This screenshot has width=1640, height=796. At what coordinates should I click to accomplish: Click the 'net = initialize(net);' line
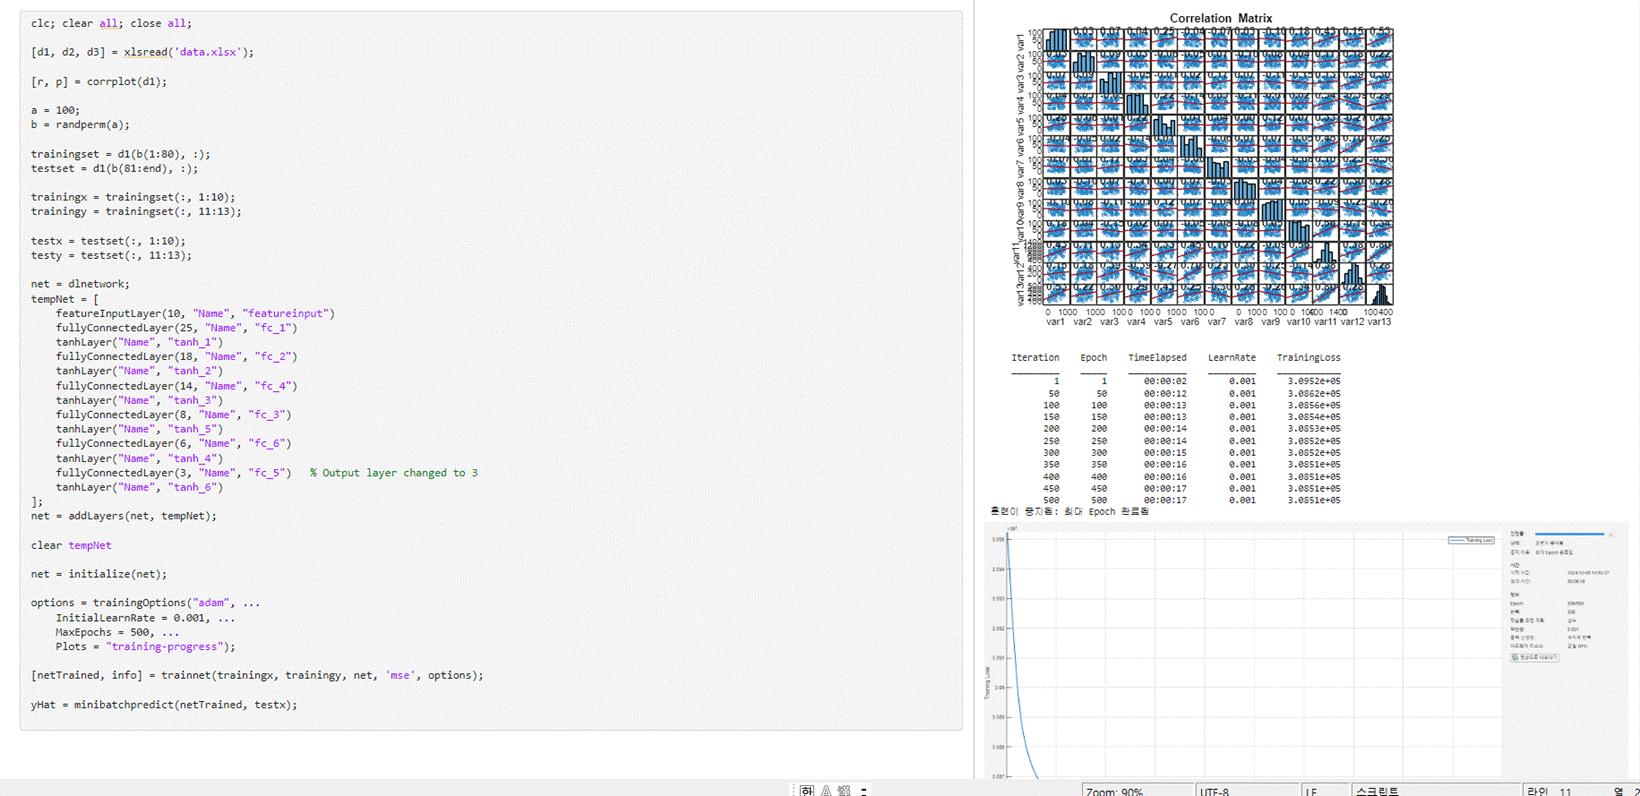[x=99, y=574]
